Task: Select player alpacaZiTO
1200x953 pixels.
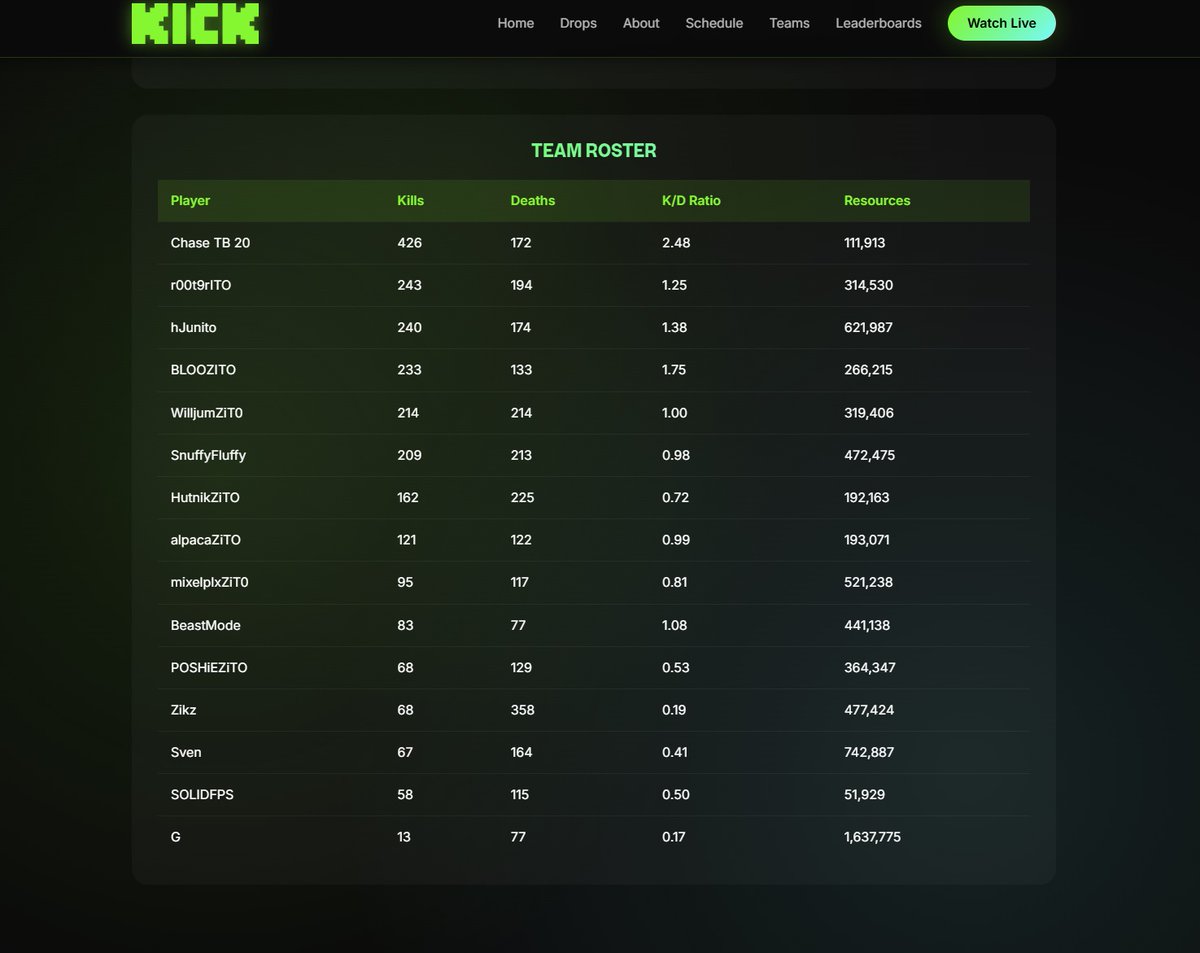Action: click(x=206, y=540)
